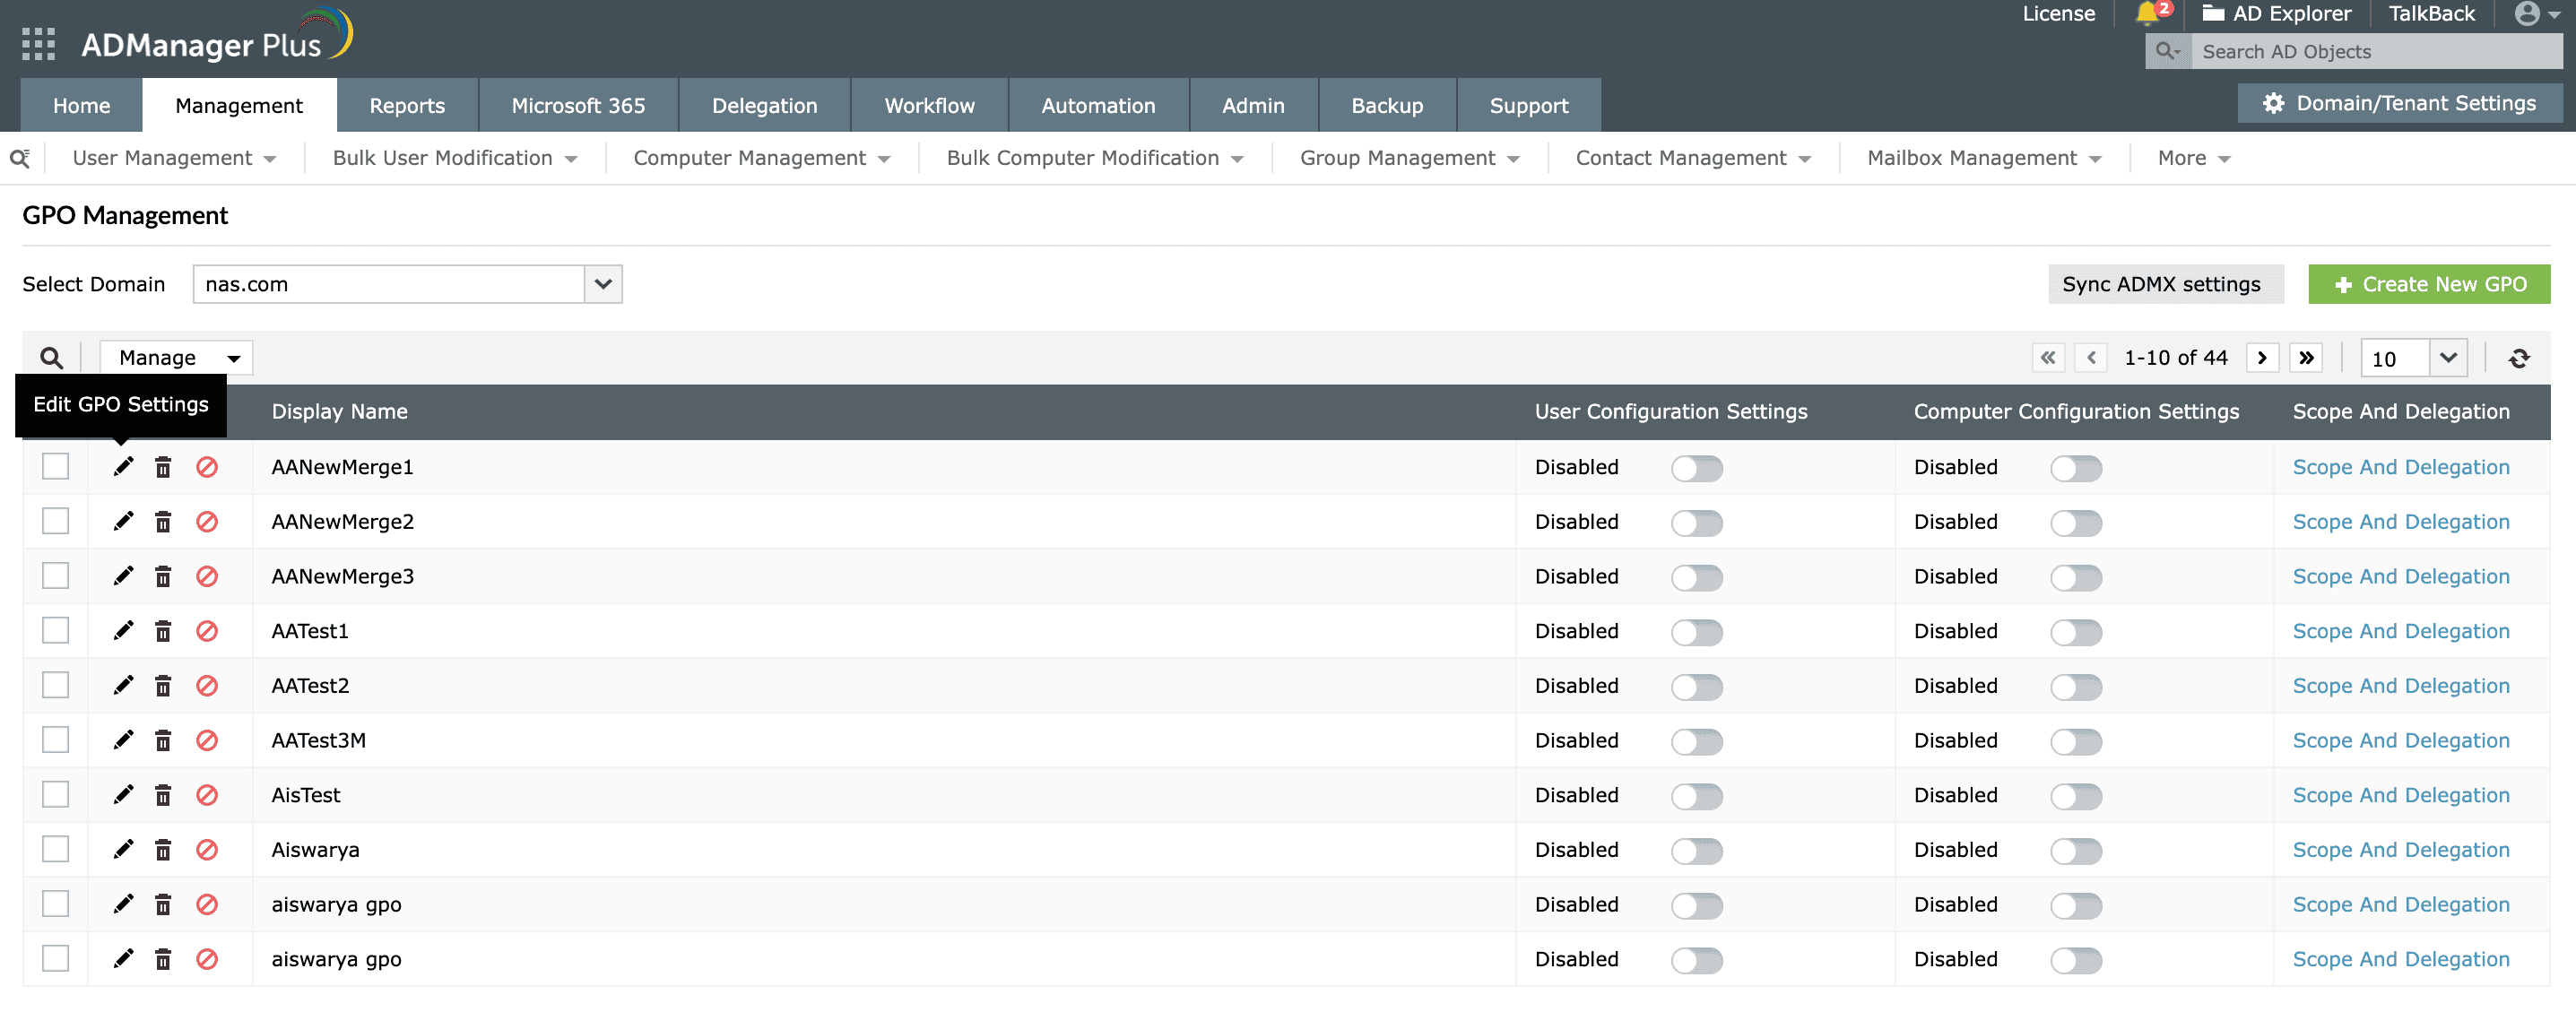Image resolution: width=2576 pixels, height=1012 pixels.
Task: Enable User Configuration Settings for AANewMerge1
Action: click(1697, 467)
